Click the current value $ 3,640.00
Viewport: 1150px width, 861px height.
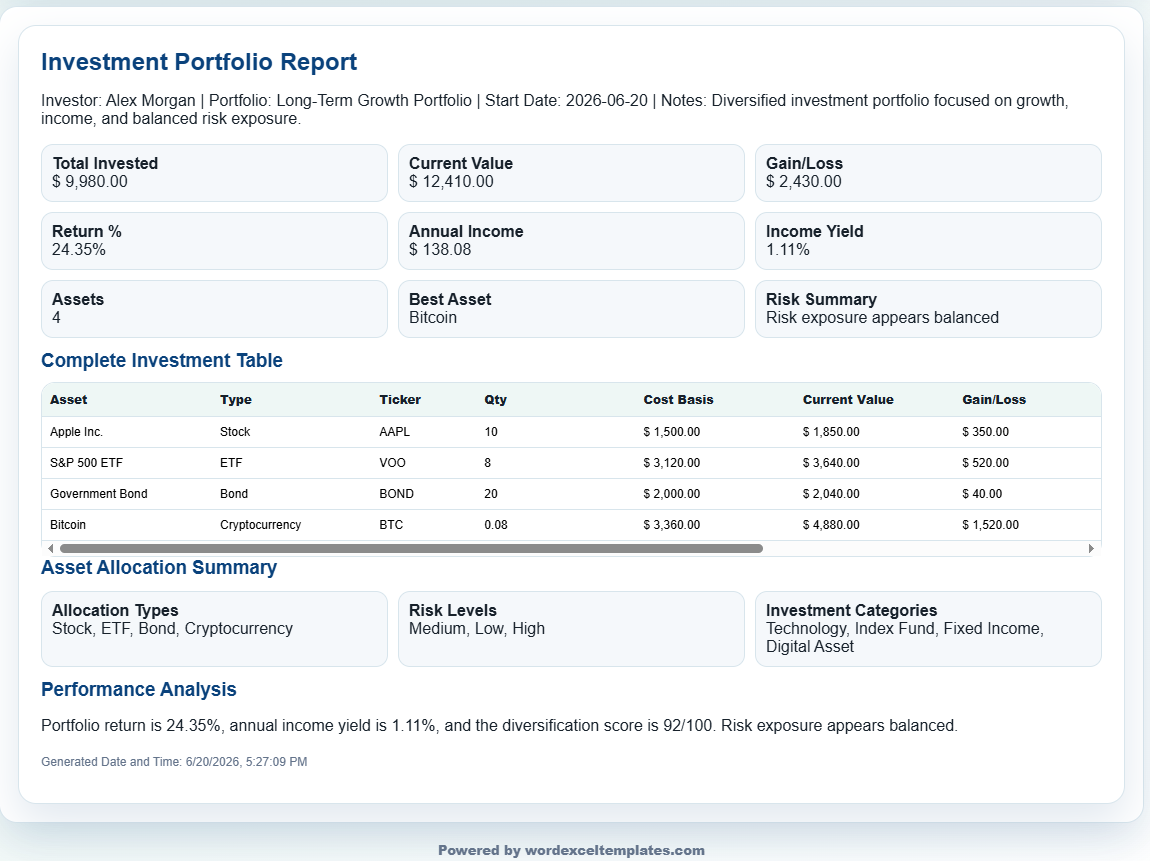coord(831,463)
